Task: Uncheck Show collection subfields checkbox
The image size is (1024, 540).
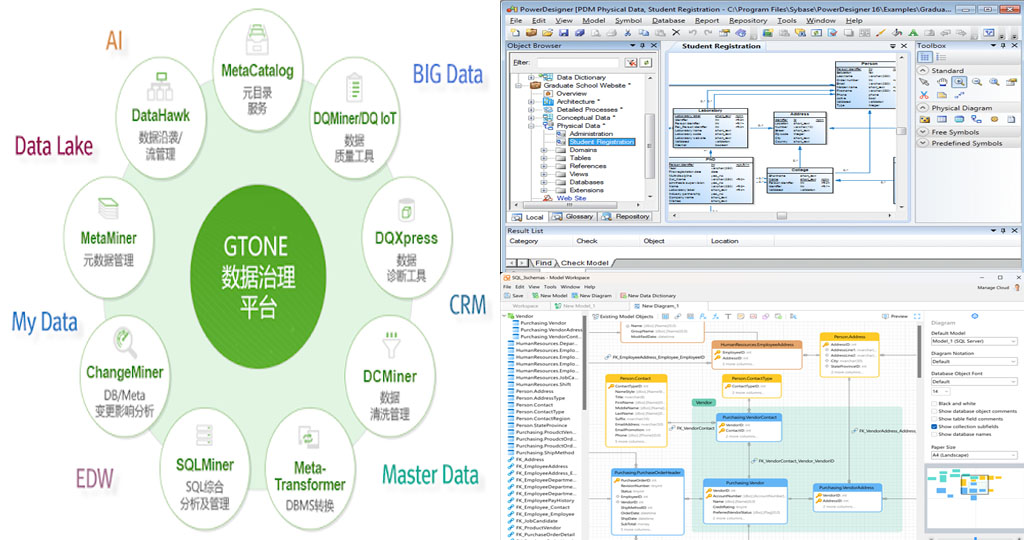Action: (934, 426)
